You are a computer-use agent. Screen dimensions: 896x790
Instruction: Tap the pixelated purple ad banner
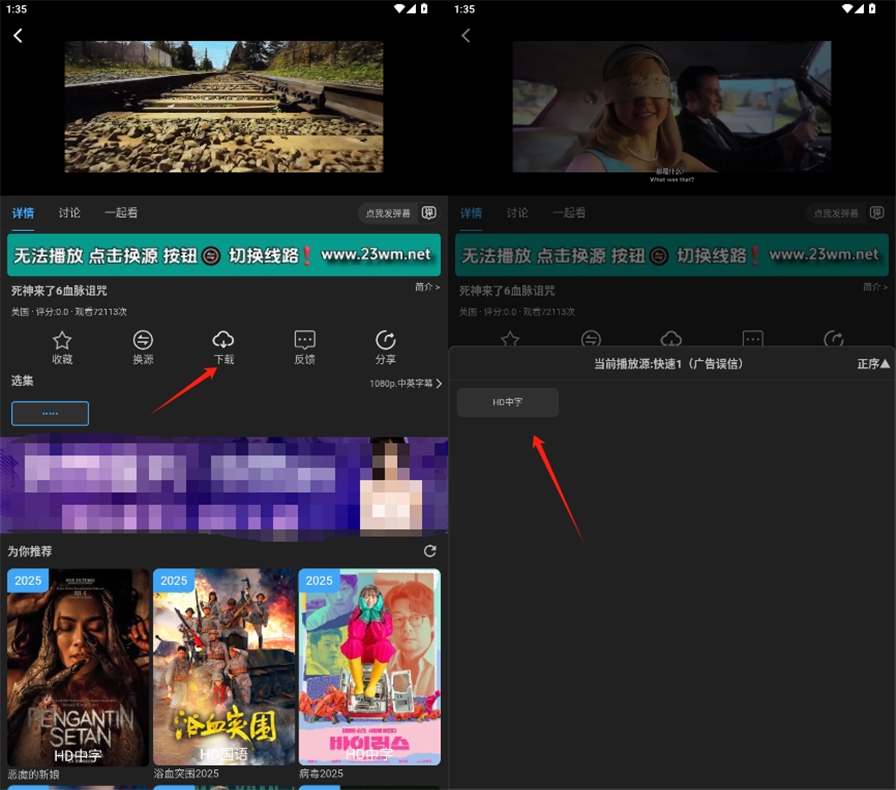[224, 487]
